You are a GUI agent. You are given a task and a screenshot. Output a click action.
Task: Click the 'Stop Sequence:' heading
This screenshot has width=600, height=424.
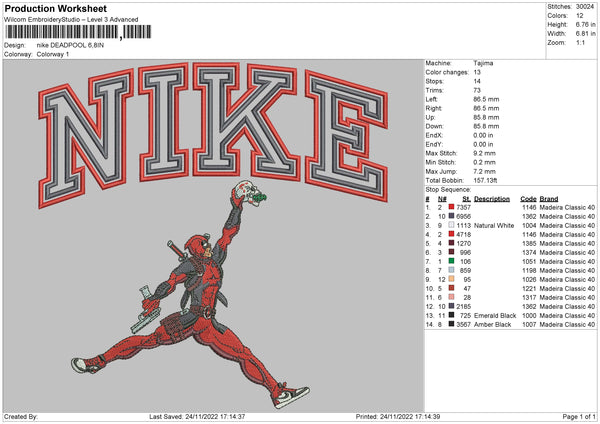tap(448, 189)
